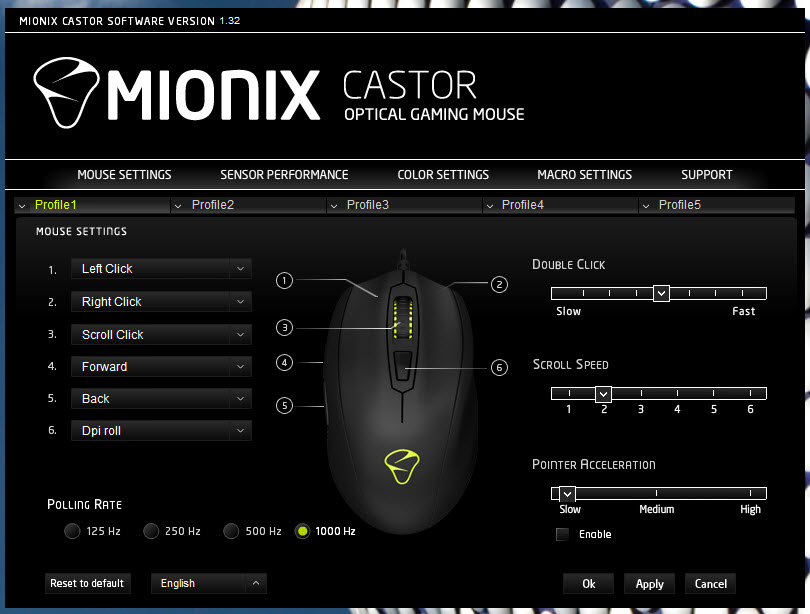The image size is (810, 614).
Task: Click the 'Double Click' heading text
Action: 569,264
